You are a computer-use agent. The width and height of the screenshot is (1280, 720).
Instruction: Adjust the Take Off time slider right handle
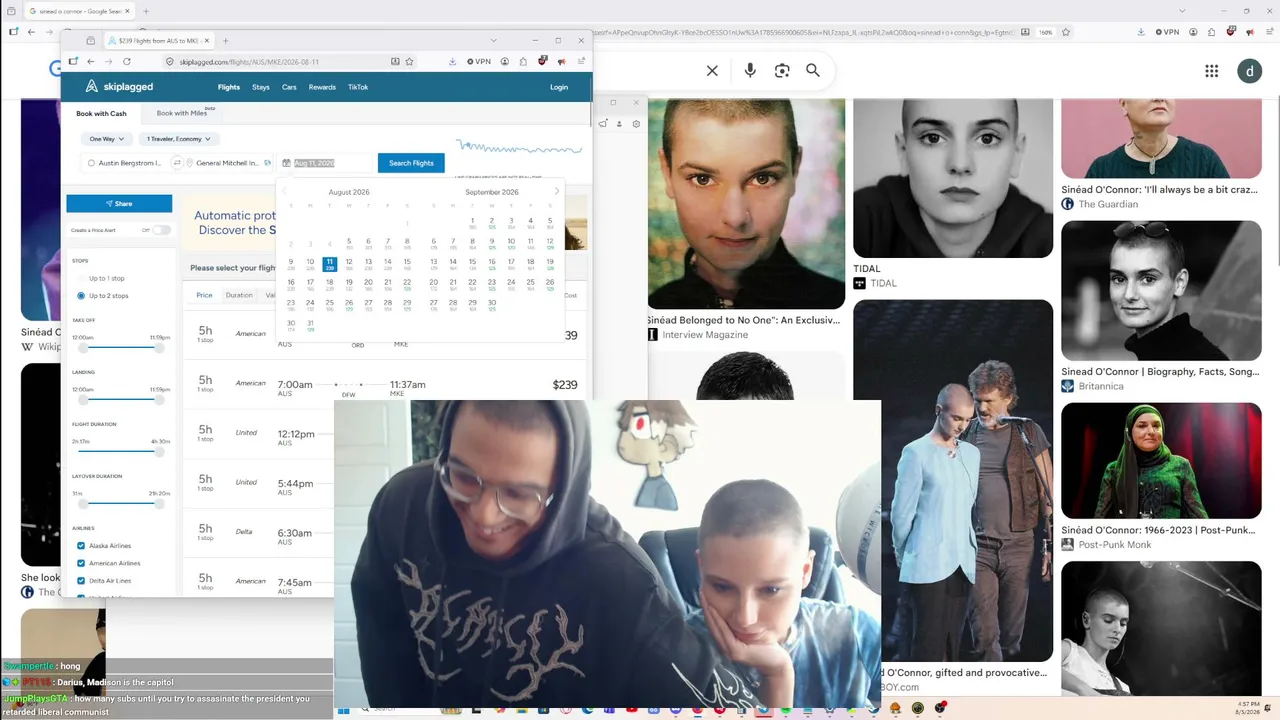pyautogui.click(x=159, y=347)
